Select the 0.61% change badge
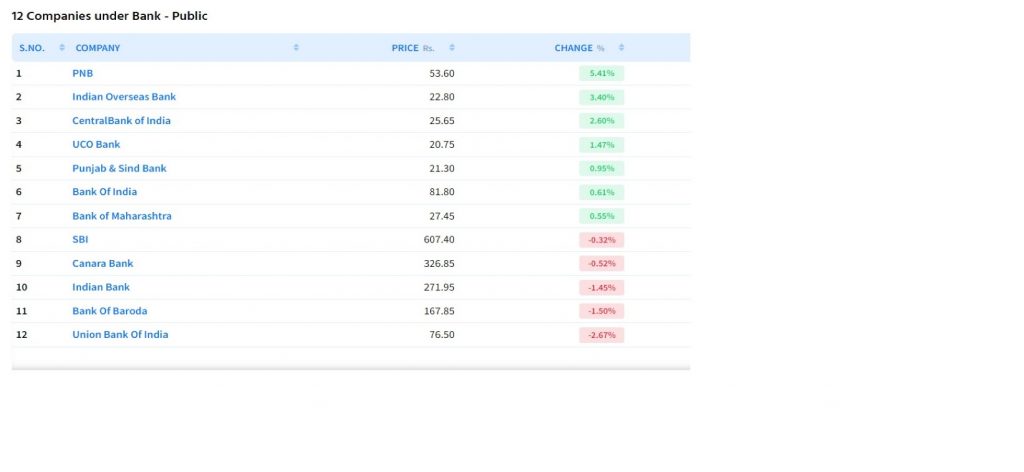 601,193
